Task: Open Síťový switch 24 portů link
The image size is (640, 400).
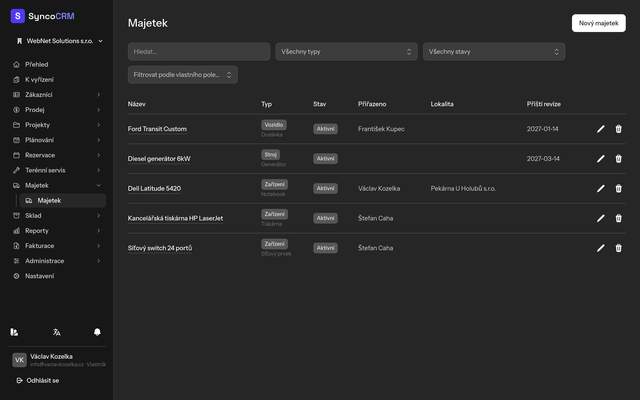Action: (160, 248)
